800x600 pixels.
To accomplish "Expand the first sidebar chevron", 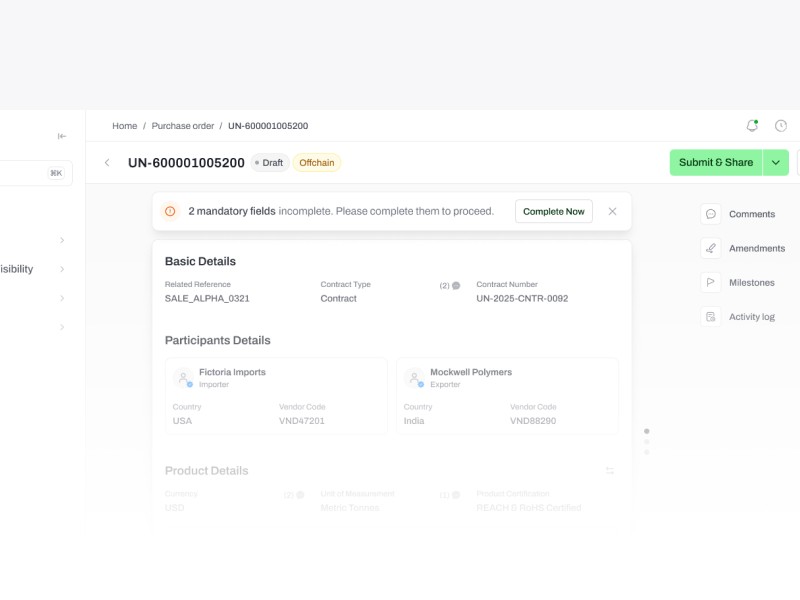I will coord(62,240).
